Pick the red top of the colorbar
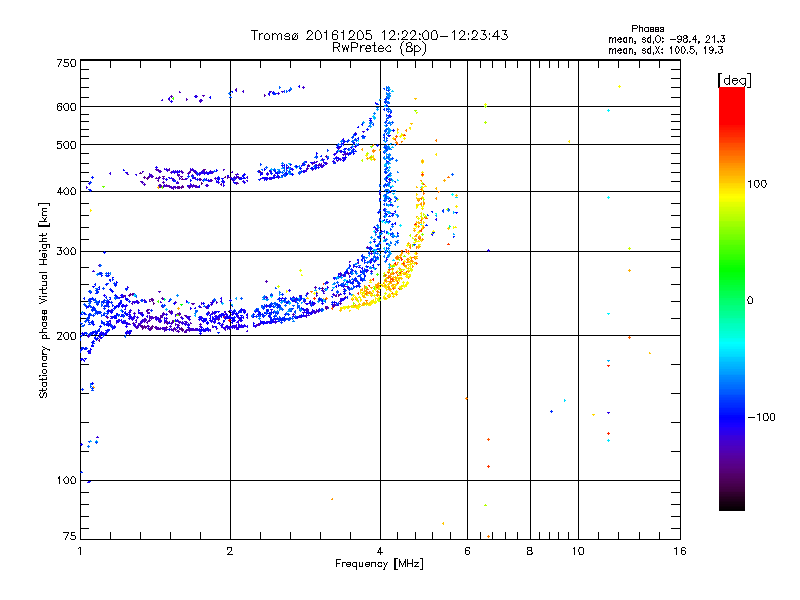Image resolution: width=800 pixels, height=600 pixels. click(x=731, y=93)
